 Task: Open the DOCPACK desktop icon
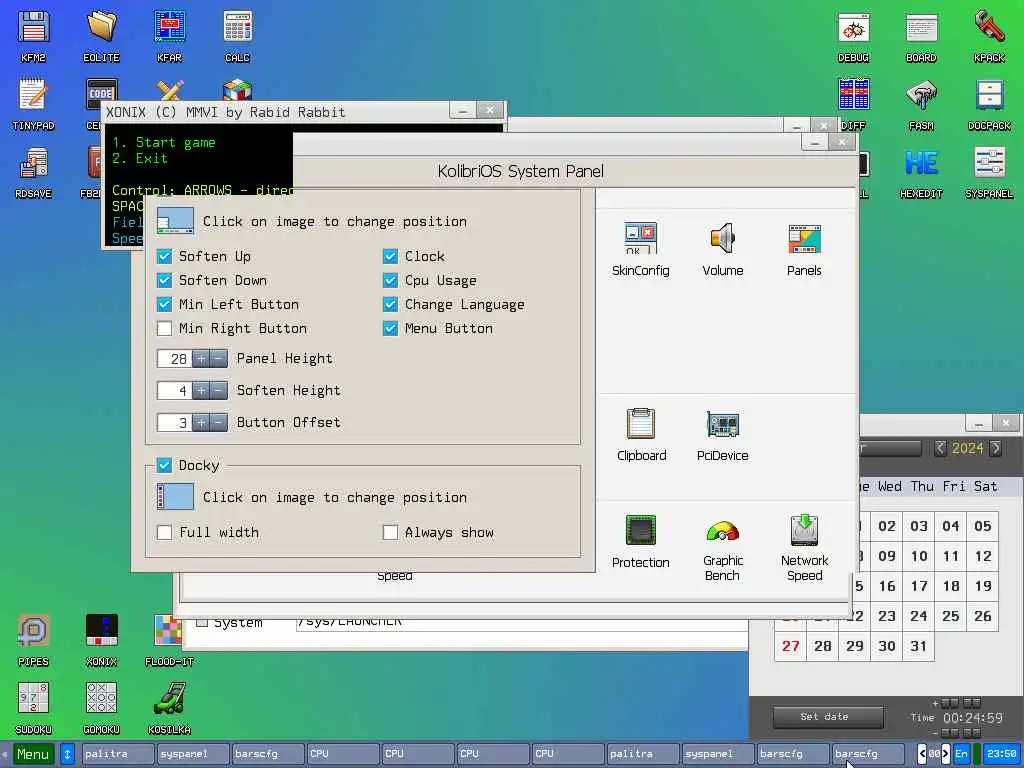point(989,104)
